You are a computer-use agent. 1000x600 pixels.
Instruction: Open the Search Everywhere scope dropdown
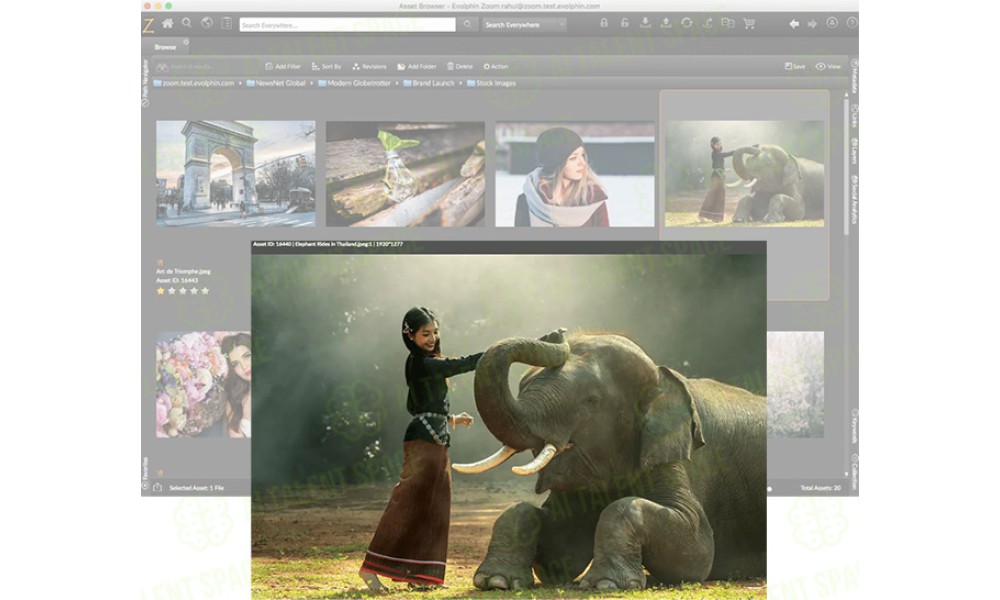click(524, 25)
